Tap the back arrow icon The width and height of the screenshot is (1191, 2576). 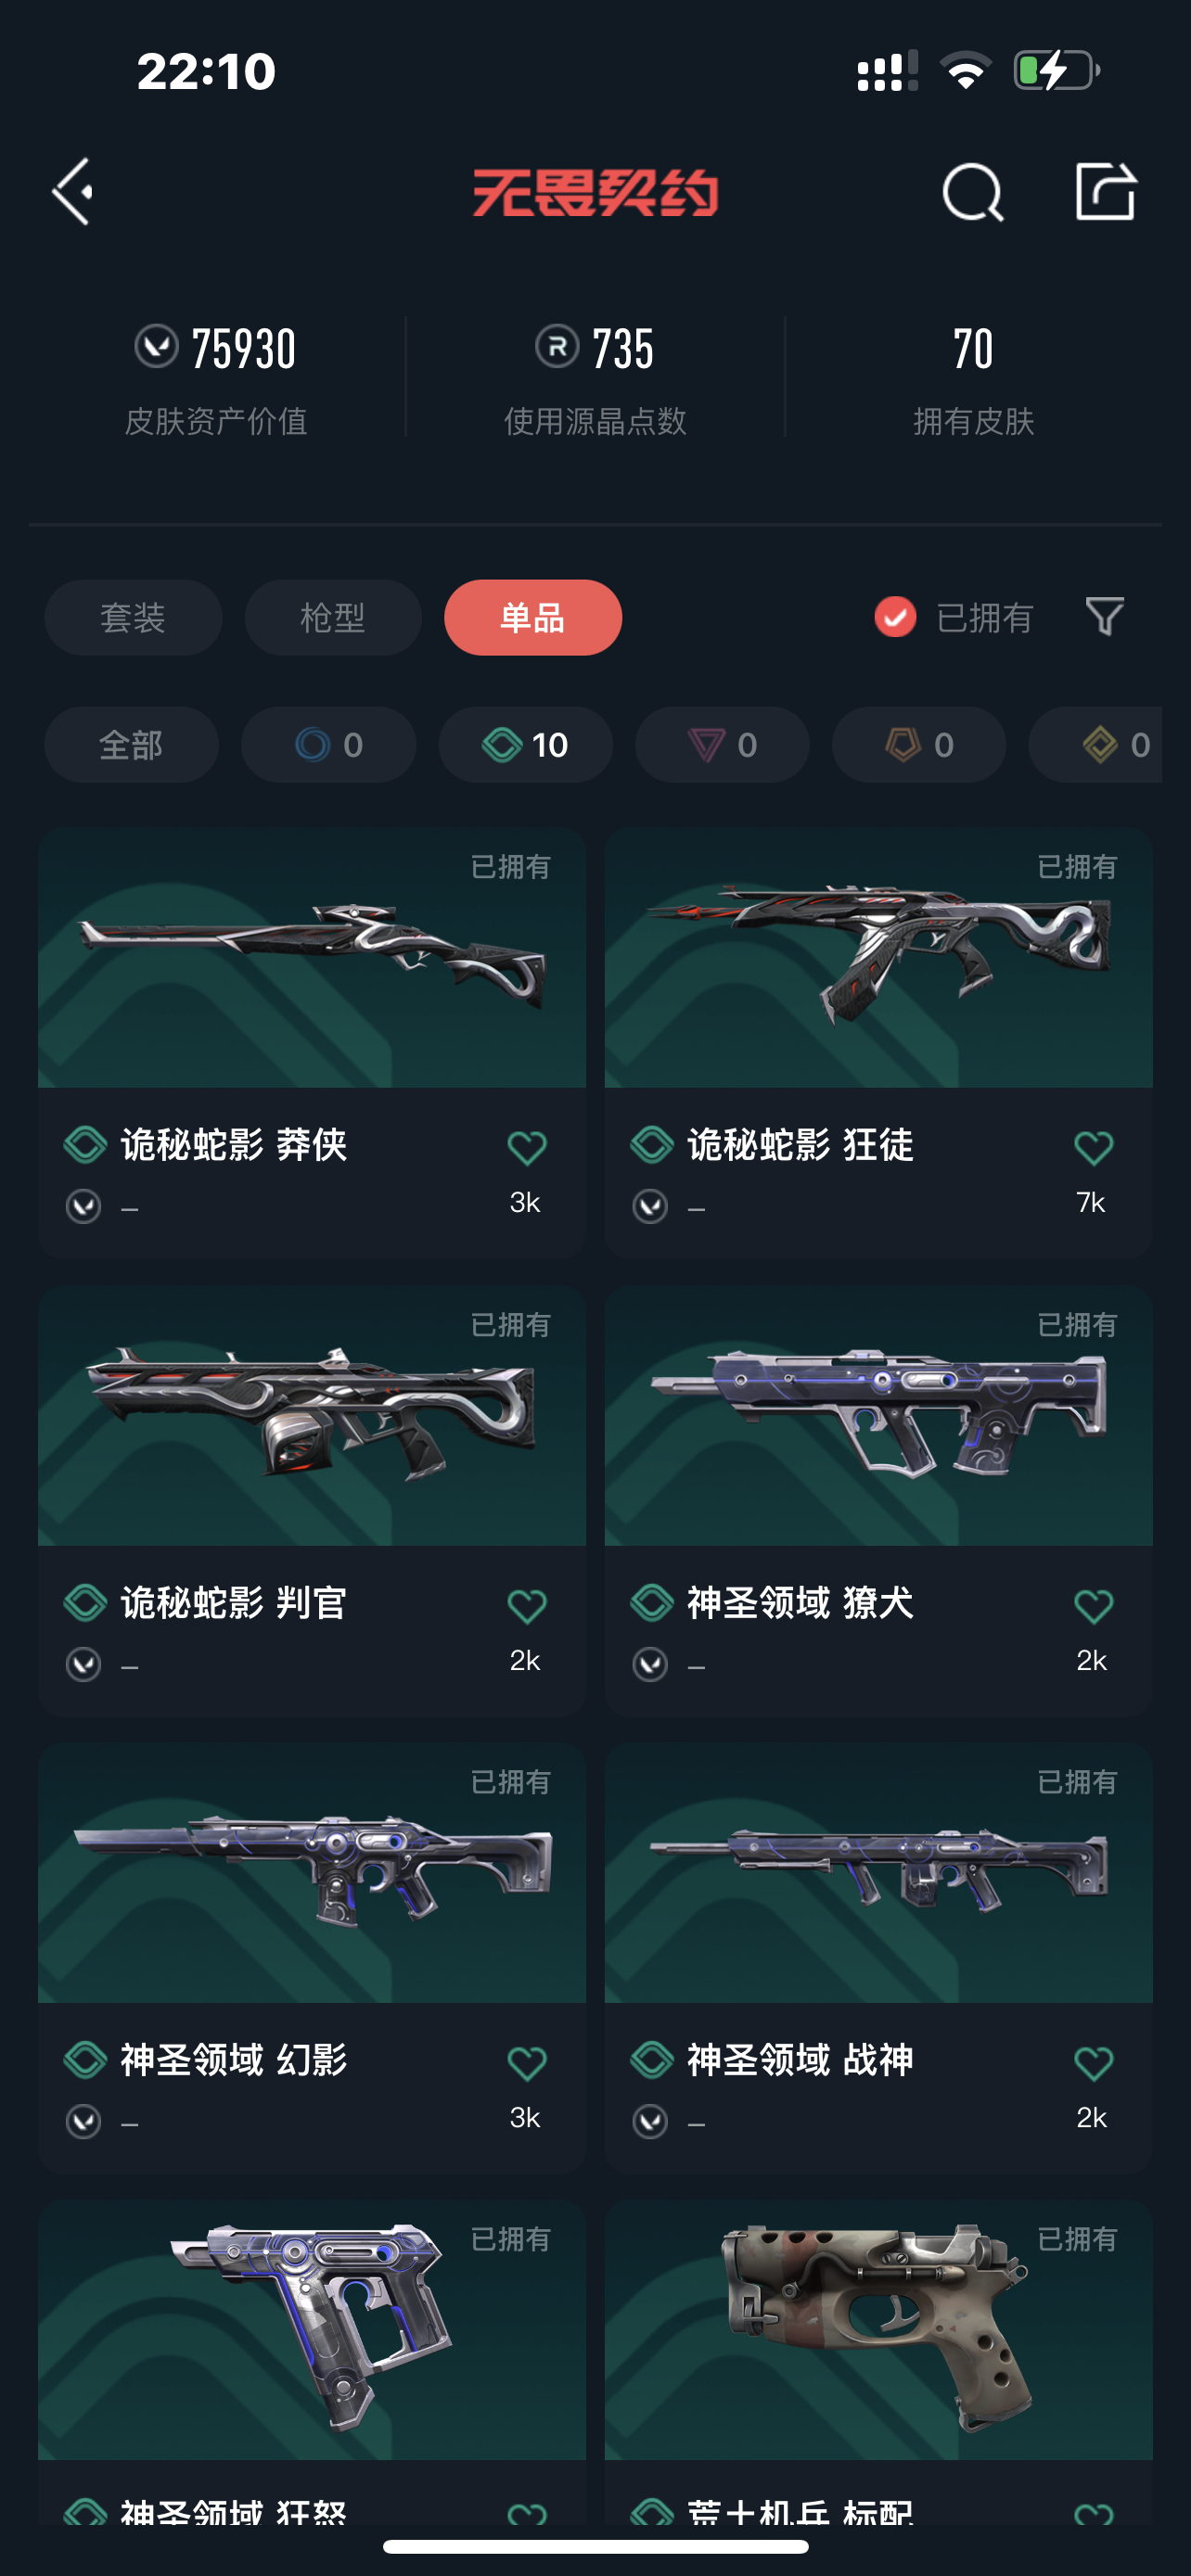(x=73, y=191)
